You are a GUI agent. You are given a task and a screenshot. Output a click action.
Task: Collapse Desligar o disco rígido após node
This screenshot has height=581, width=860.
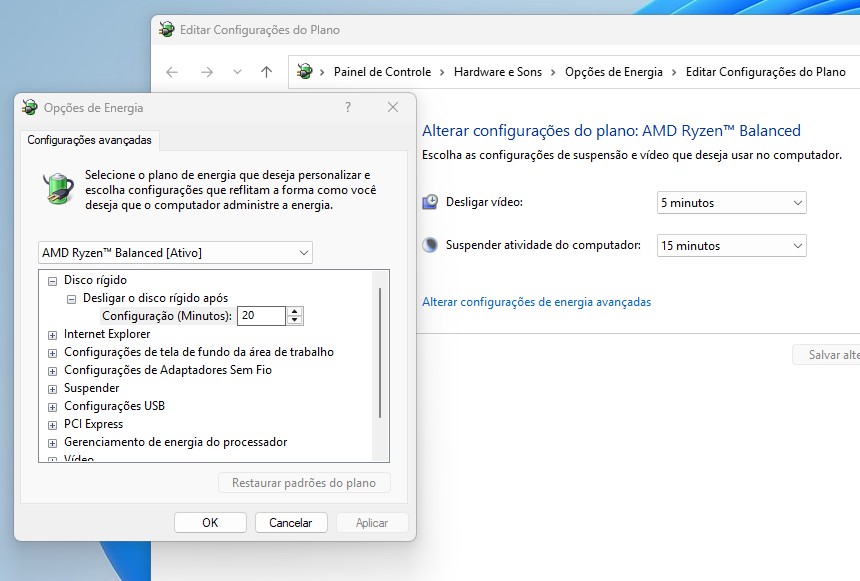pos(71,299)
